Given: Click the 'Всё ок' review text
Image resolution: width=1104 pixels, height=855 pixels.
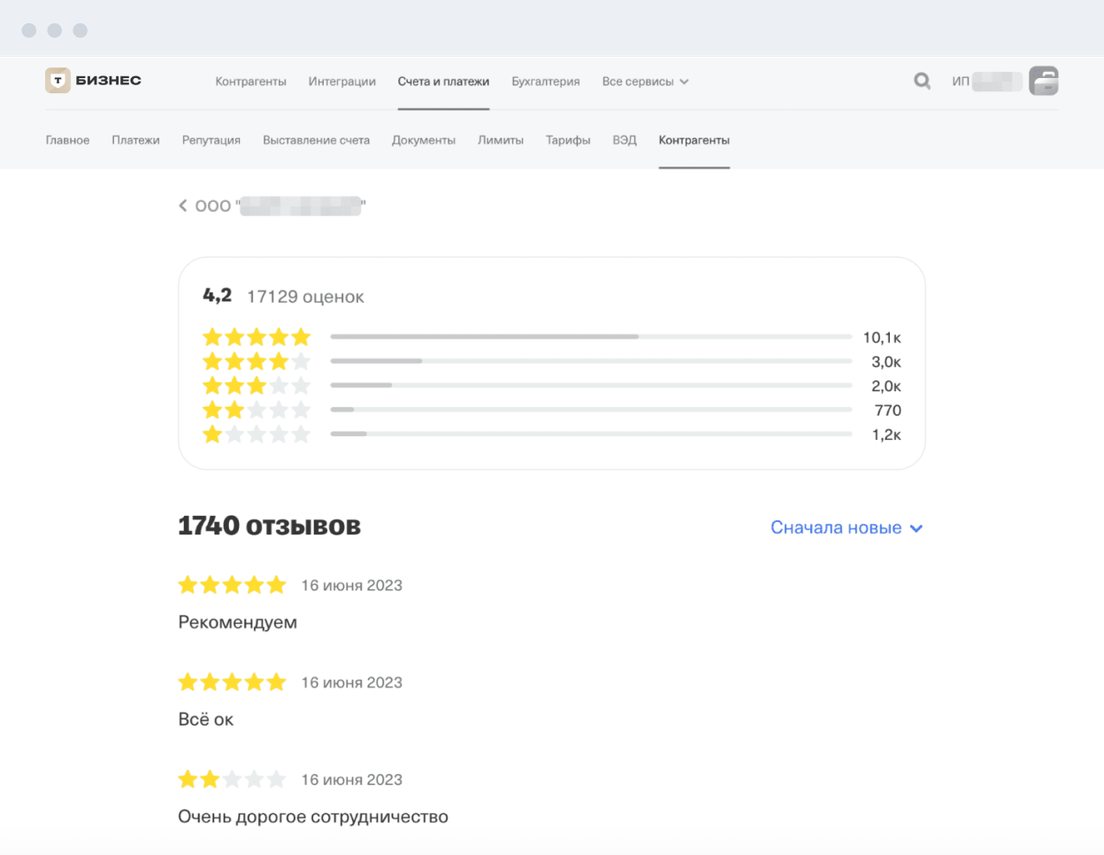Looking at the screenshot, I should click(206, 720).
